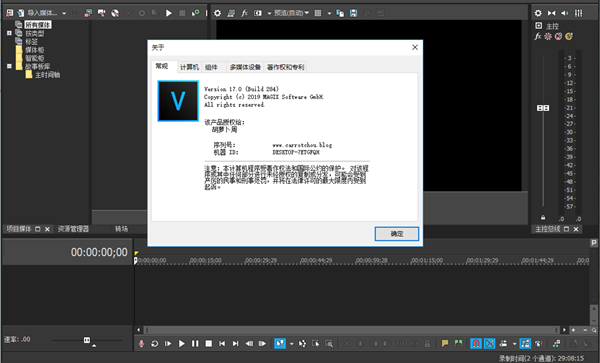Viewport: 600px width, 363px height.
Task: Open master bus automation settings icon
Action: (x=548, y=36)
